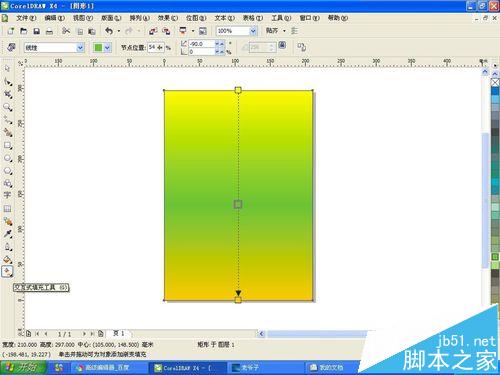
Task: Click the horizontal scrollbar left arrow
Action: [x=261, y=334]
